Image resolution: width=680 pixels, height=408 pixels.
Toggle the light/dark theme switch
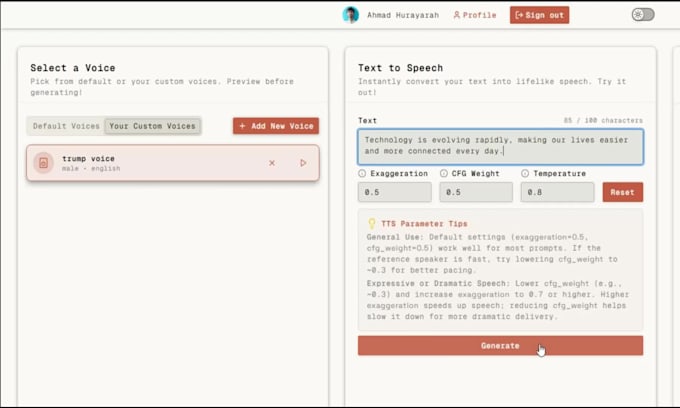[x=643, y=14]
